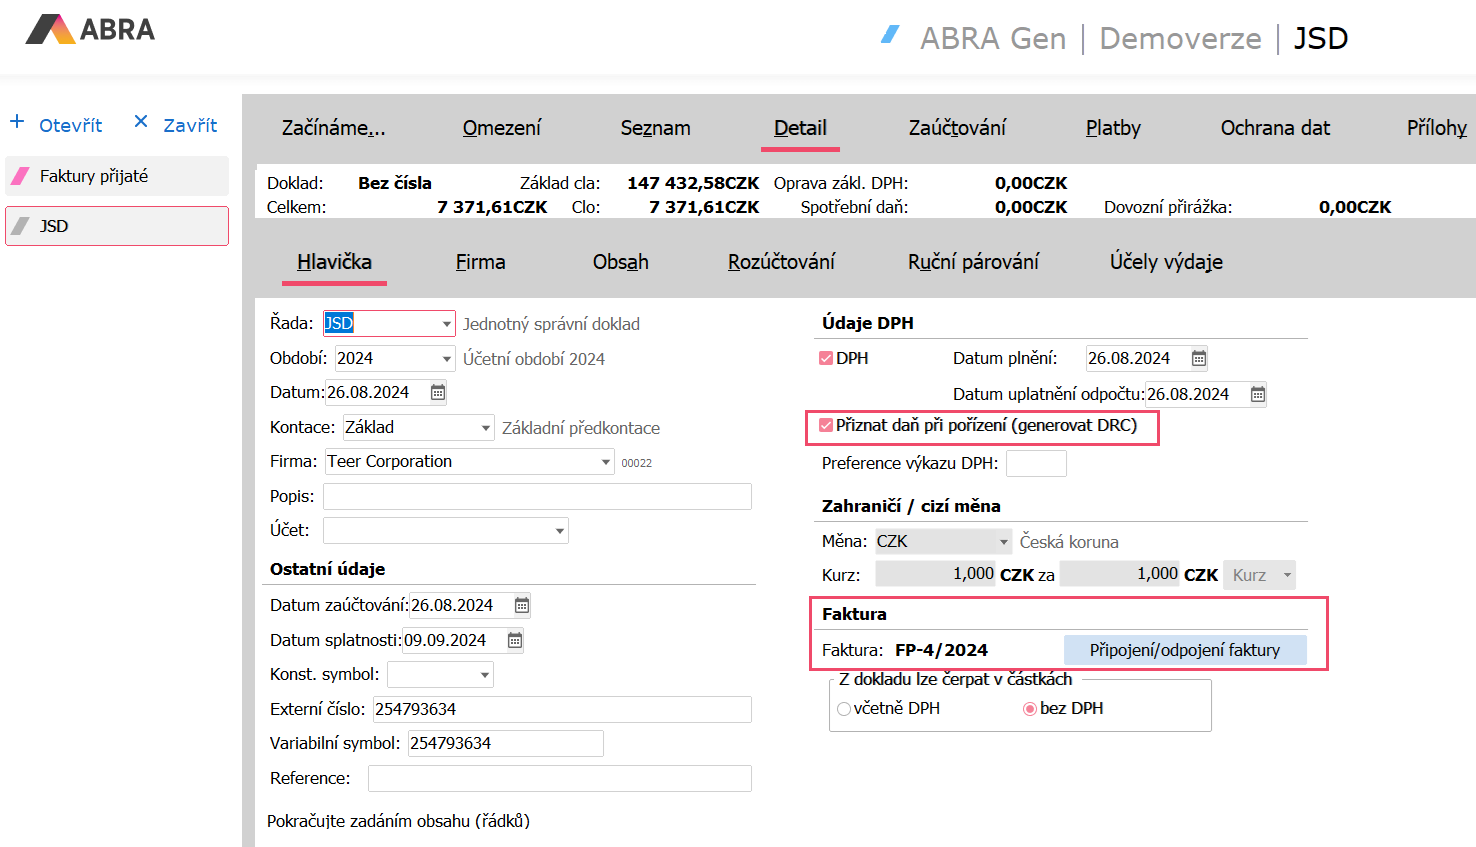Expand the Kontace dropdown
Screen dimensions: 1476x847
(485, 428)
